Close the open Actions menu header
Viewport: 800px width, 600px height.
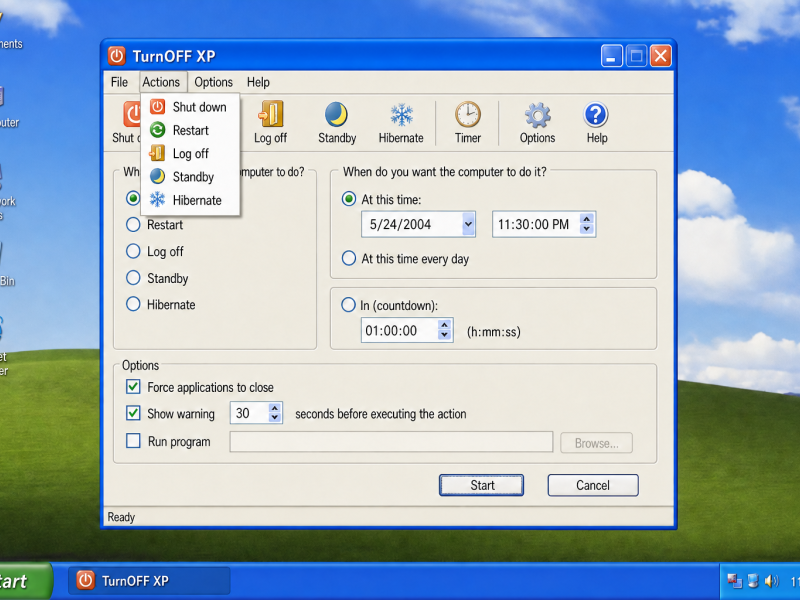coord(161,82)
